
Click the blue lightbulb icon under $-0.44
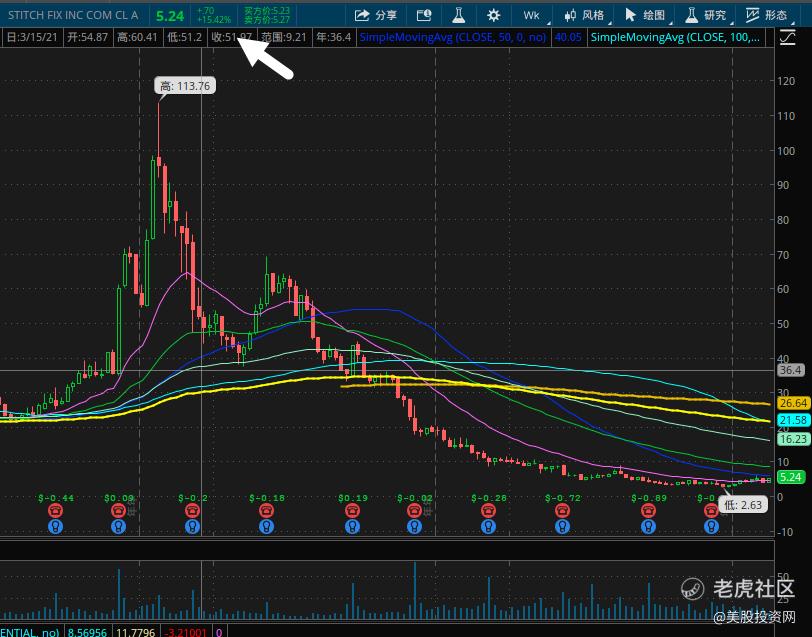point(55,527)
